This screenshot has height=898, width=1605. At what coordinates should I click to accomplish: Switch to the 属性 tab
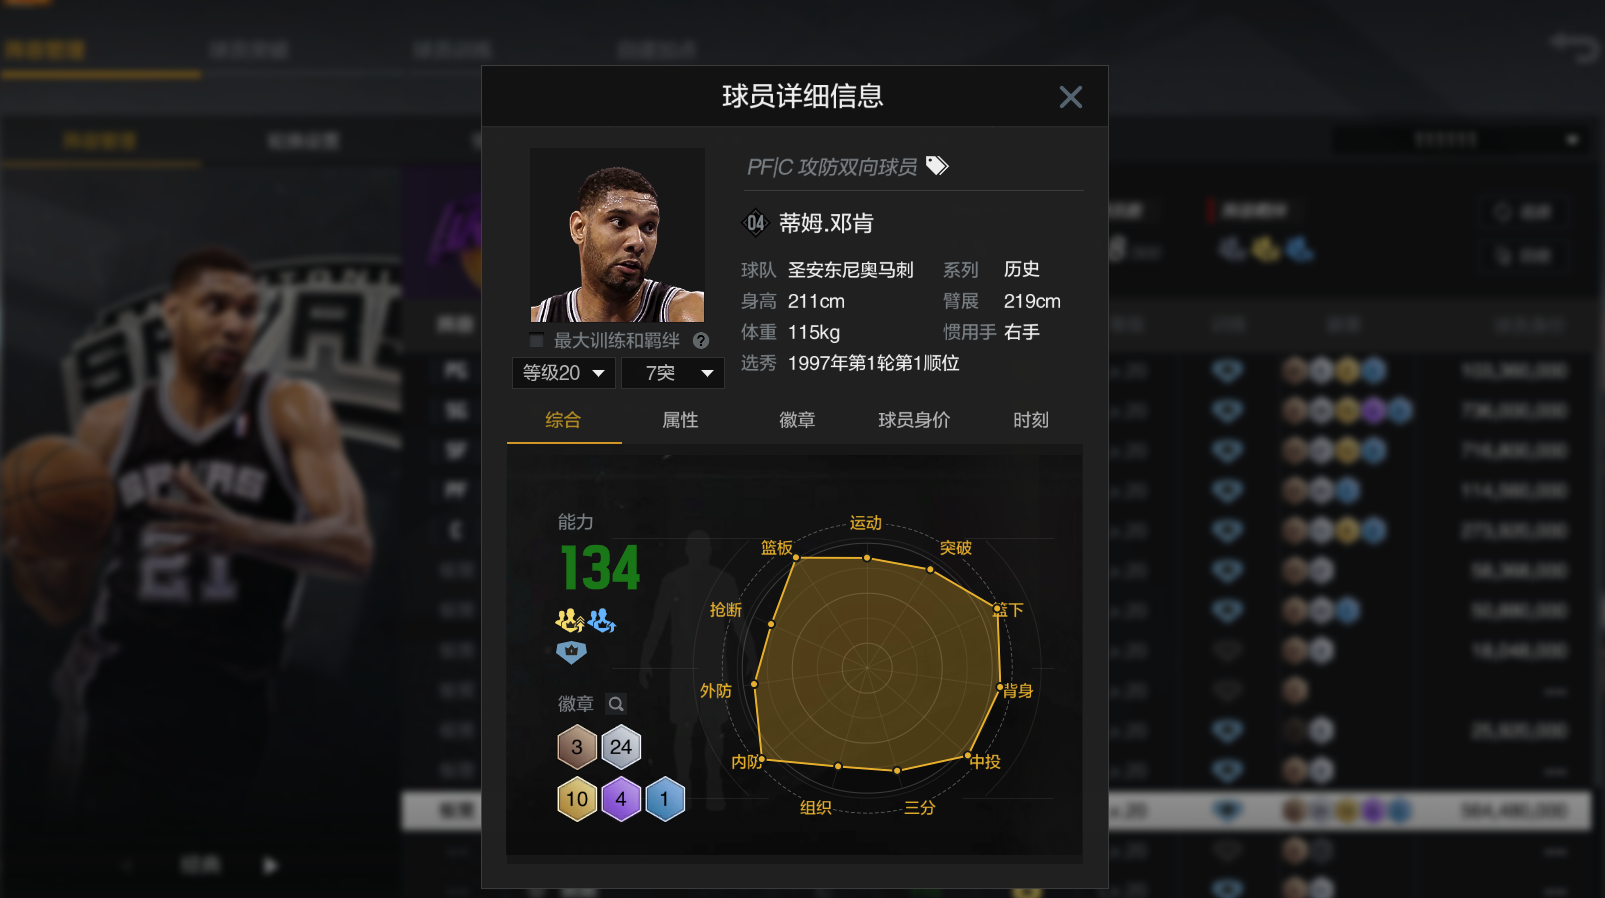(680, 421)
